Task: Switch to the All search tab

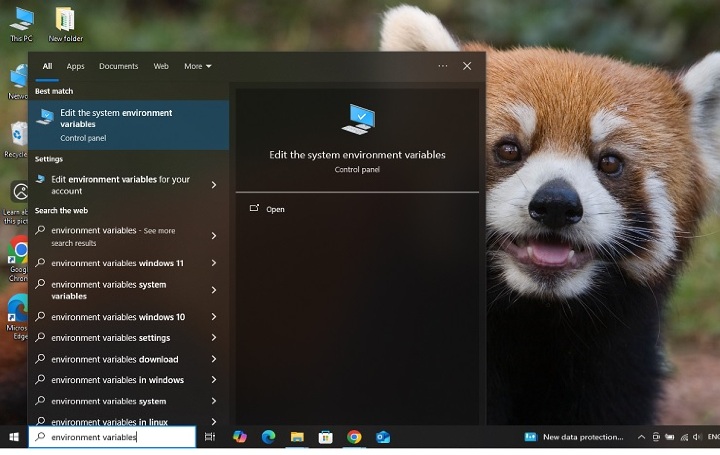Action: (x=47, y=66)
